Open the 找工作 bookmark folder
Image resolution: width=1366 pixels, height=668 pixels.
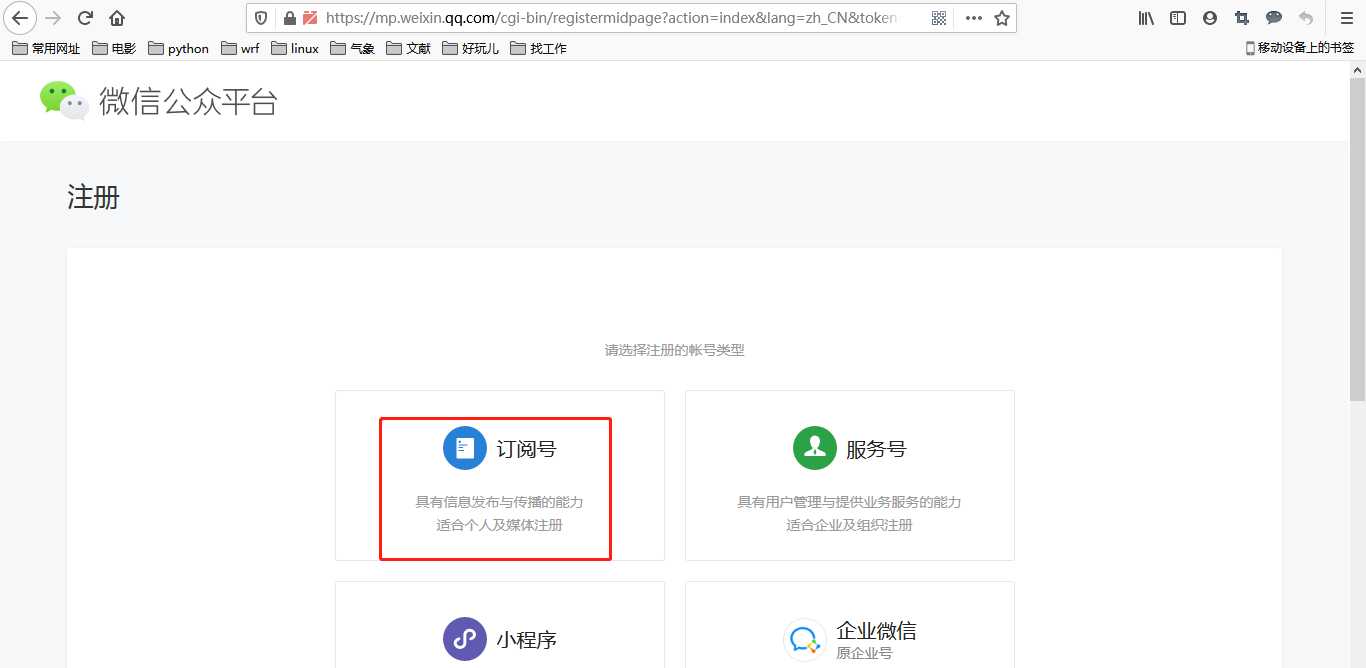(x=538, y=48)
